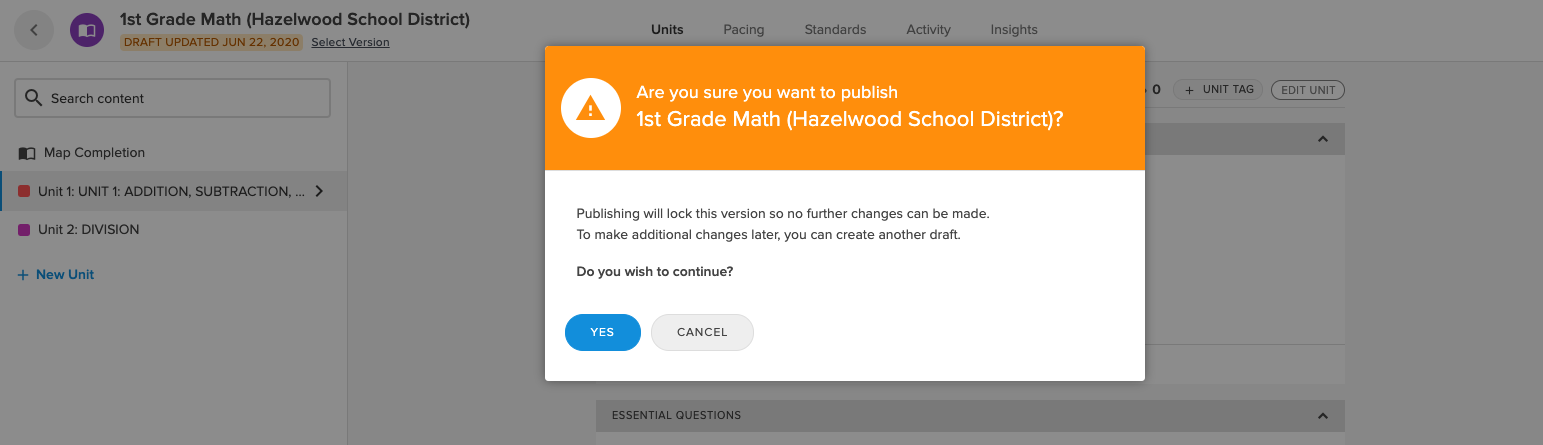Cancel the publish dialog
Viewport: 1543px width, 445px height.
click(702, 332)
